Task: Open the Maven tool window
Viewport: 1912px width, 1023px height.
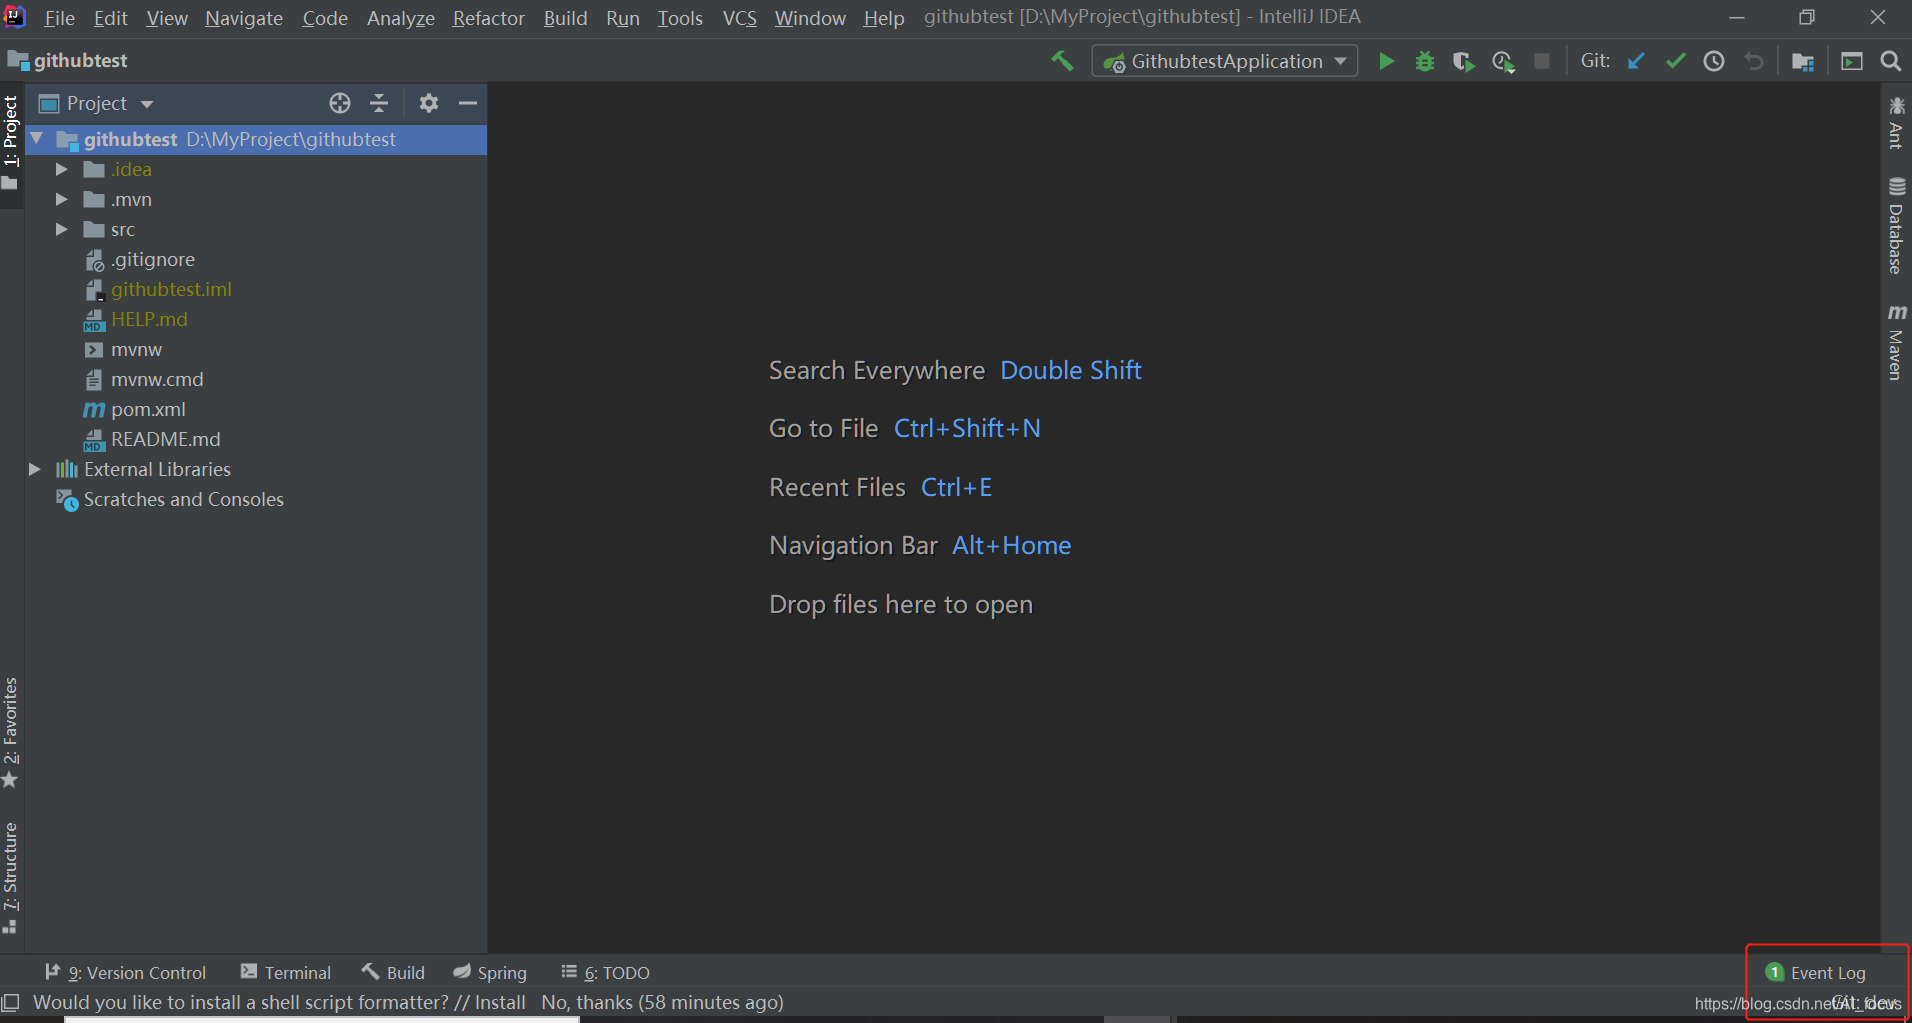Action: [x=1896, y=343]
